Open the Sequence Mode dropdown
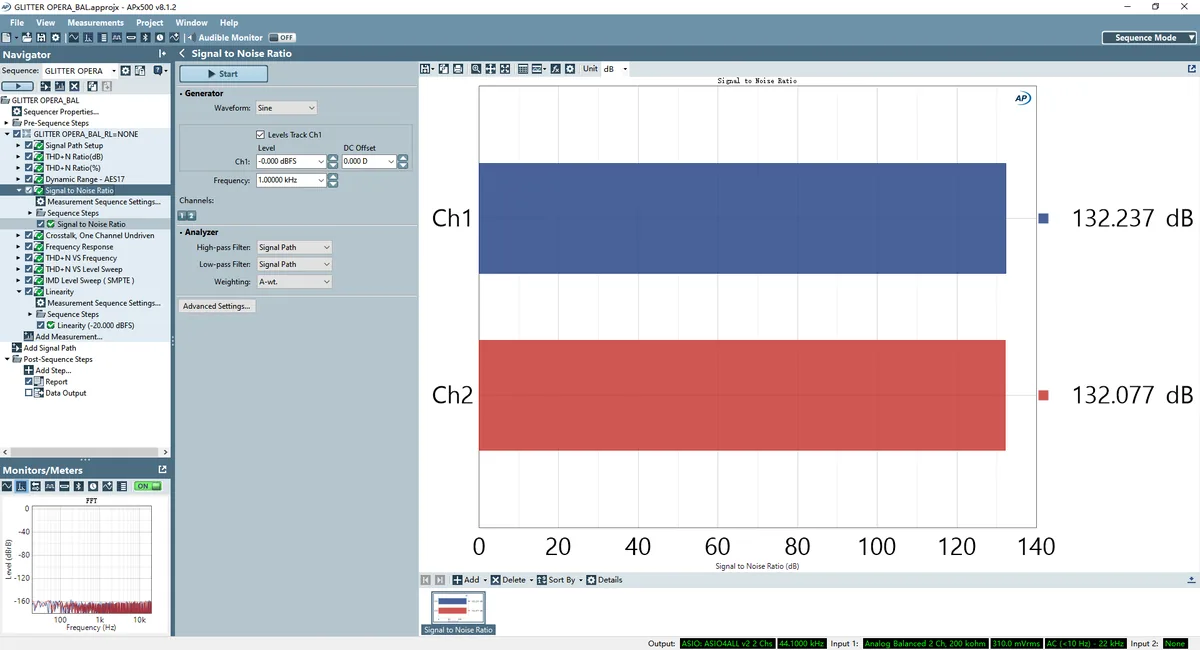This screenshot has height=650, width=1200. pos(1149,38)
